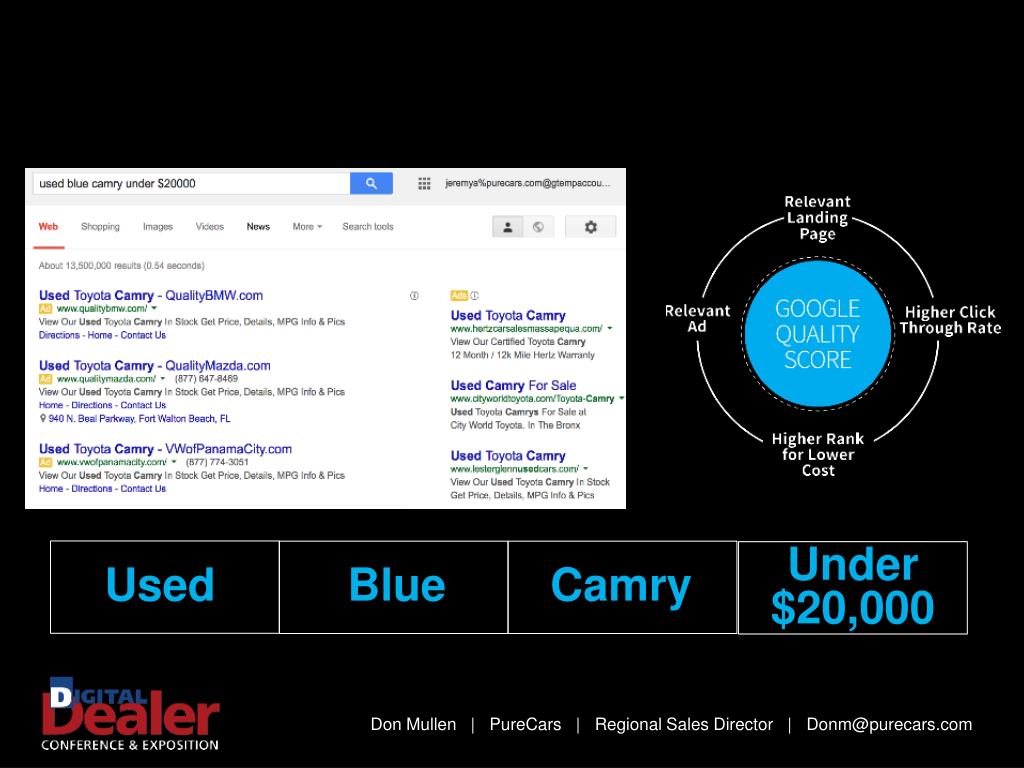Expand dropdown arrow after www.vwofpanamacity.com/

click(x=174, y=462)
